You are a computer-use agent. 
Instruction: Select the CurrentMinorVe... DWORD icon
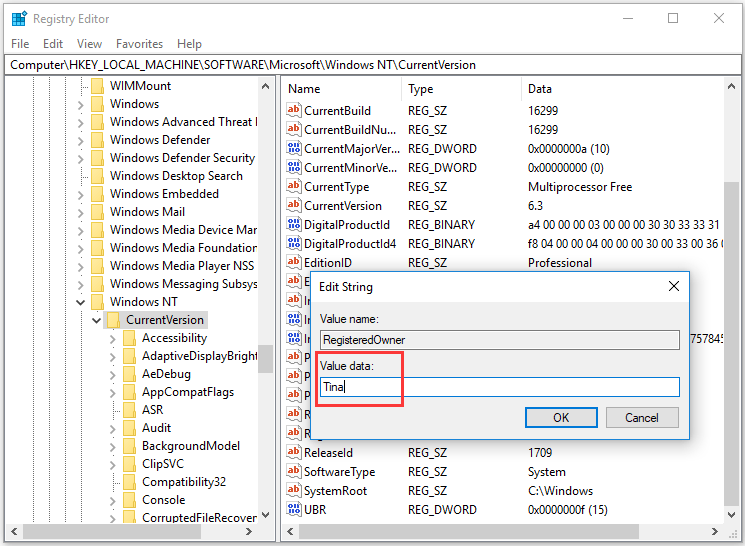(294, 167)
